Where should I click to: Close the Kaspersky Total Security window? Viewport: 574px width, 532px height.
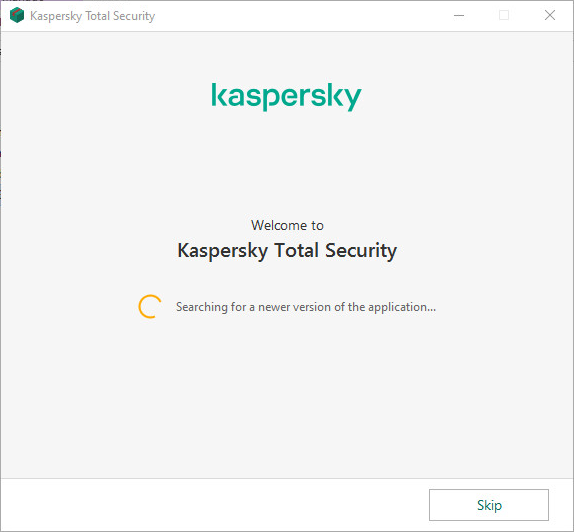tap(549, 15)
